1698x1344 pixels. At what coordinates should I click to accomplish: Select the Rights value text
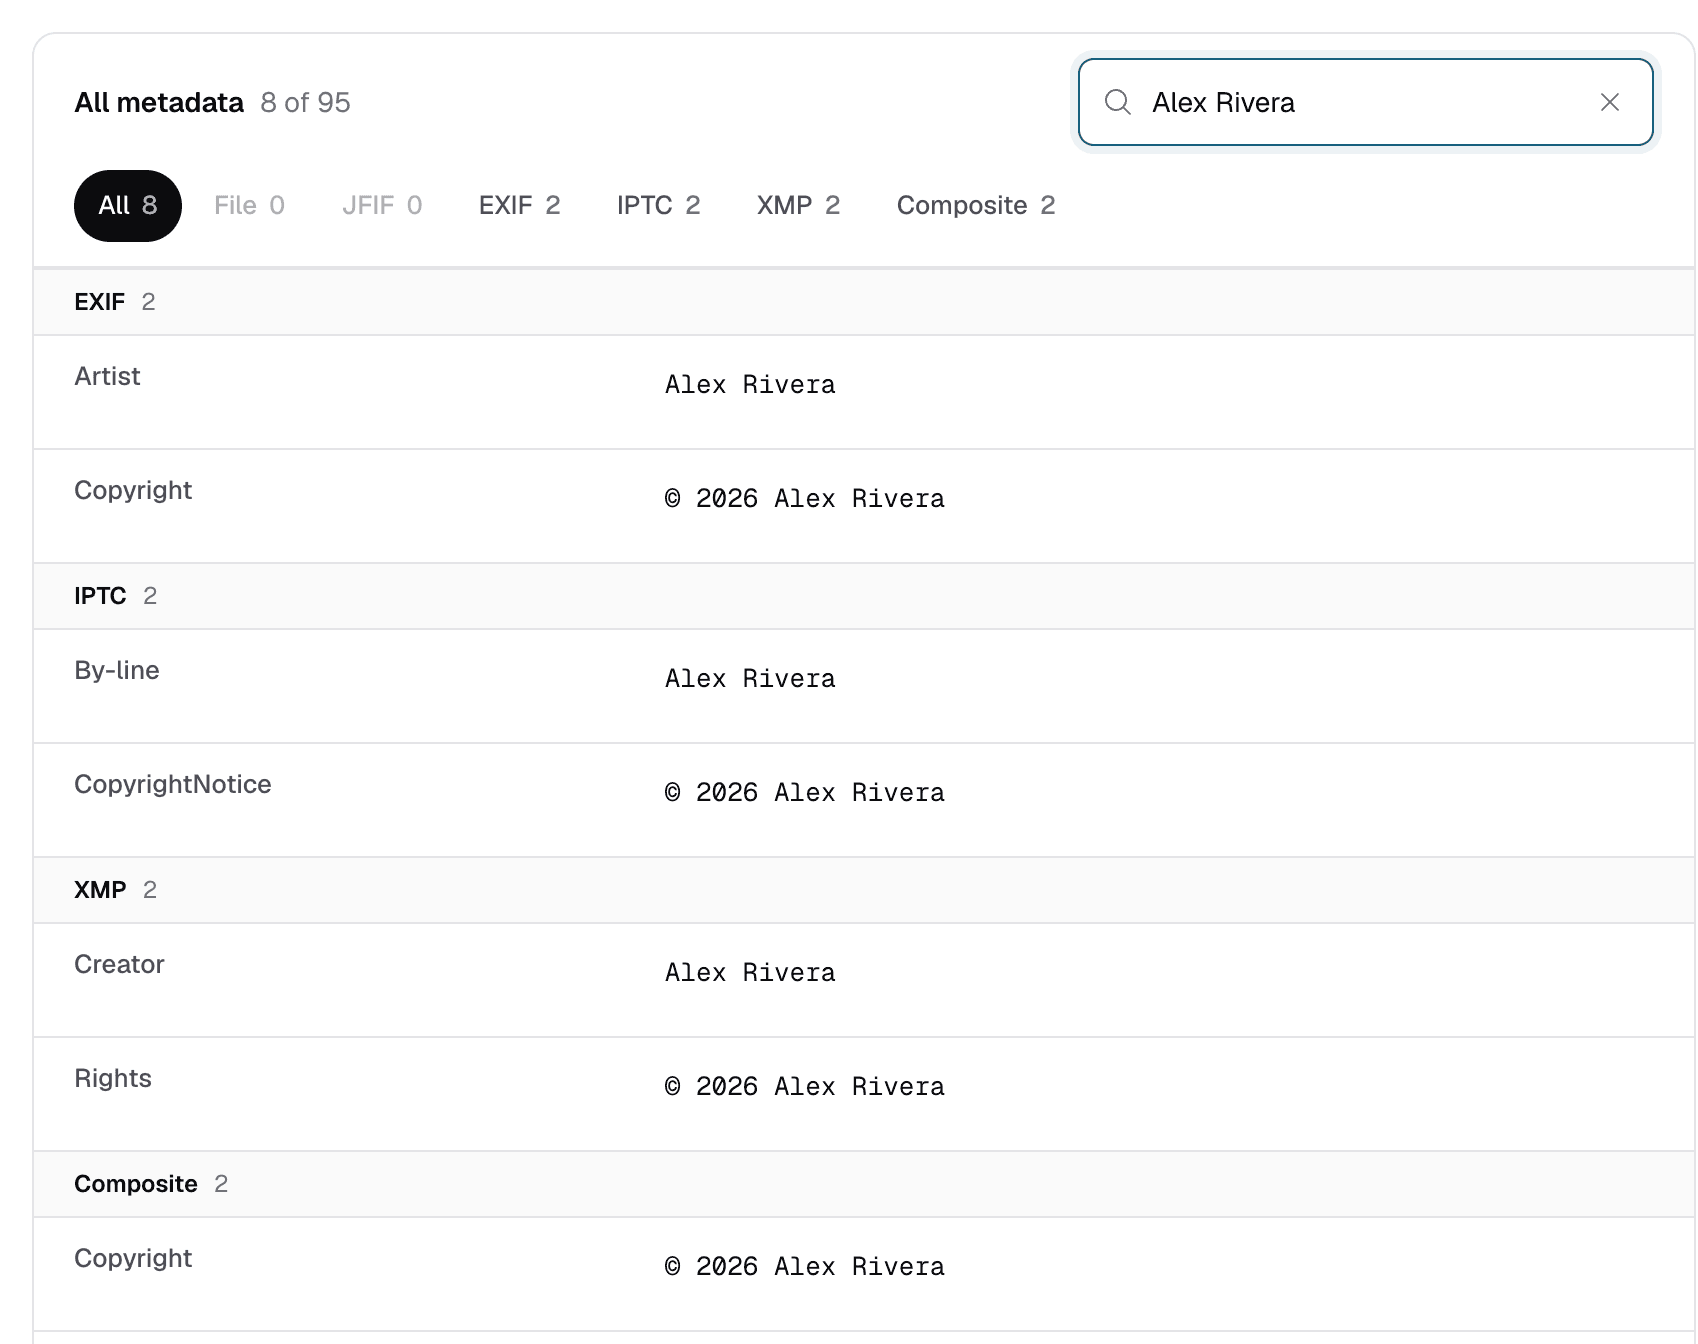point(805,1087)
